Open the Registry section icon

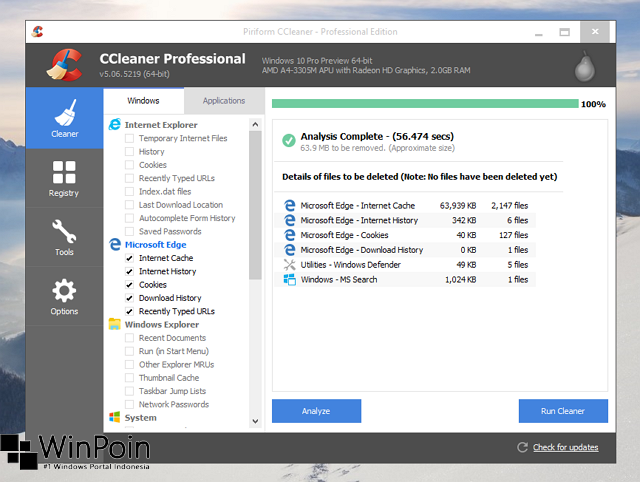[x=64, y=172]
